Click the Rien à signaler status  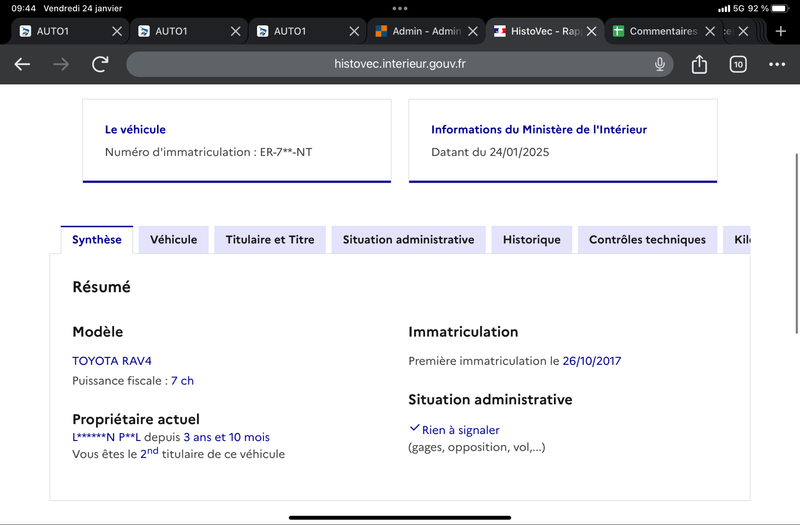coord(461,430)
